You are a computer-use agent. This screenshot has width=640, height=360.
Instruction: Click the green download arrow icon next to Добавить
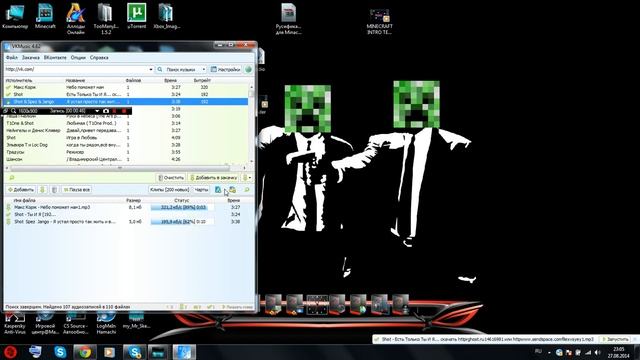coord(42,190)
